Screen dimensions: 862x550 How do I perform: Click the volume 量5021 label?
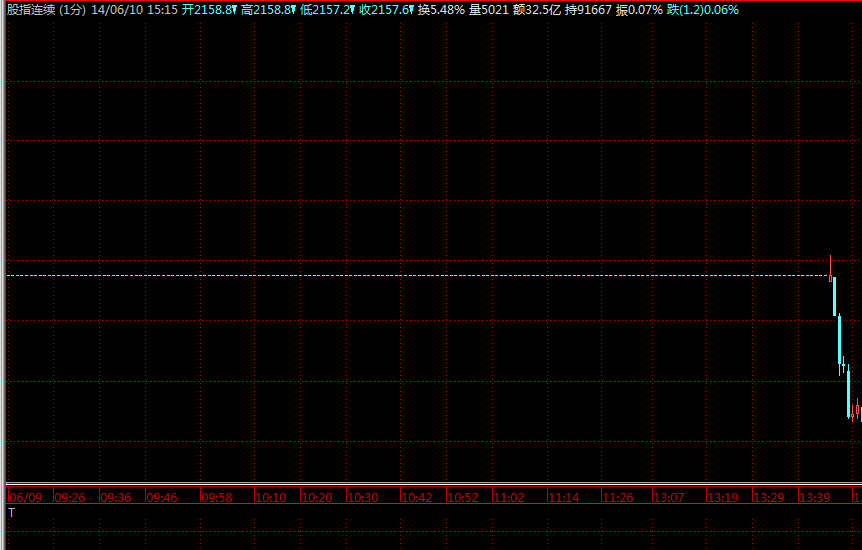489,9
